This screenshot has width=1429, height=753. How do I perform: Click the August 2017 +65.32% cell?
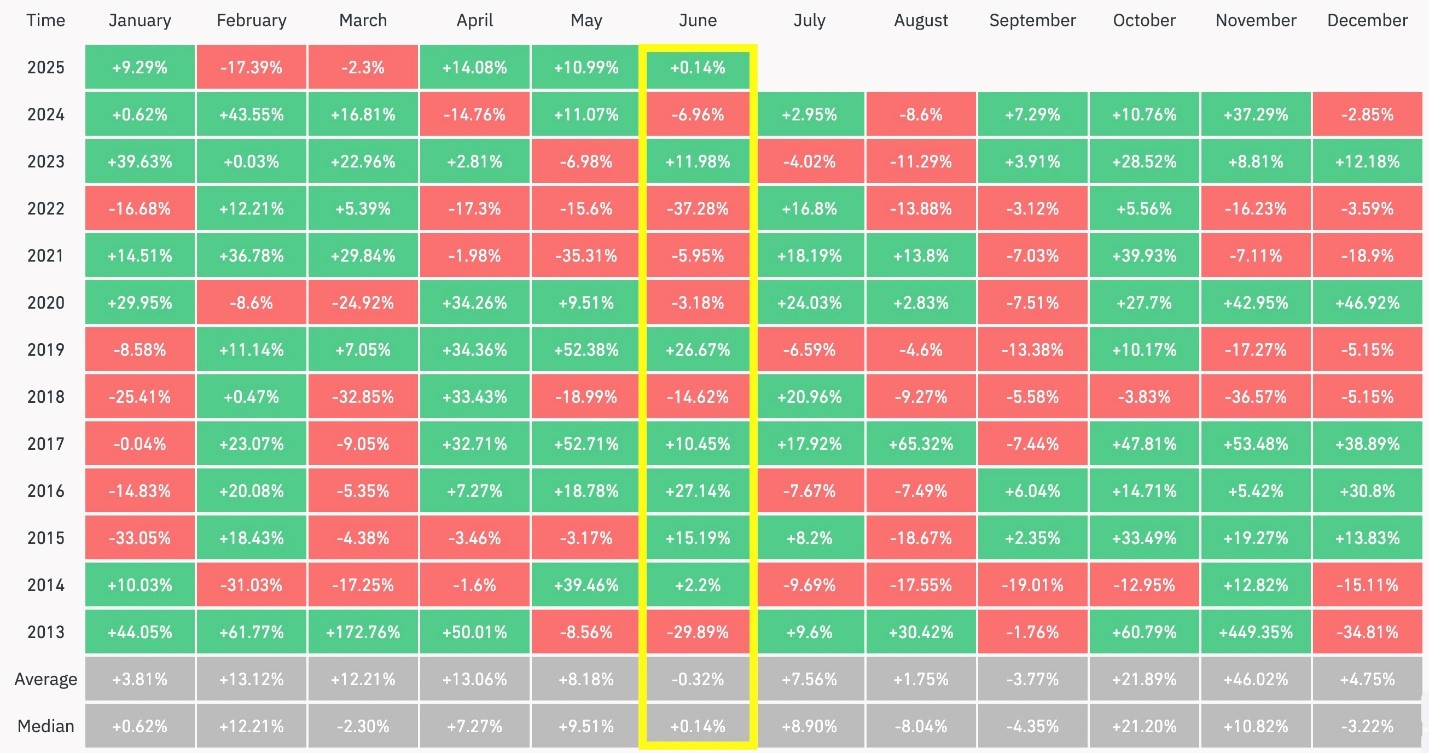(x=920, y=444)
